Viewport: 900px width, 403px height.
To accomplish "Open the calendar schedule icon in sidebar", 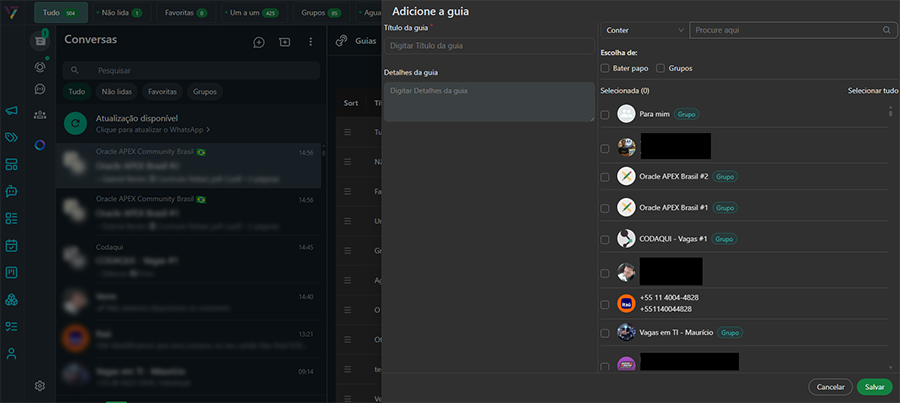I will (x=12, y=245).
